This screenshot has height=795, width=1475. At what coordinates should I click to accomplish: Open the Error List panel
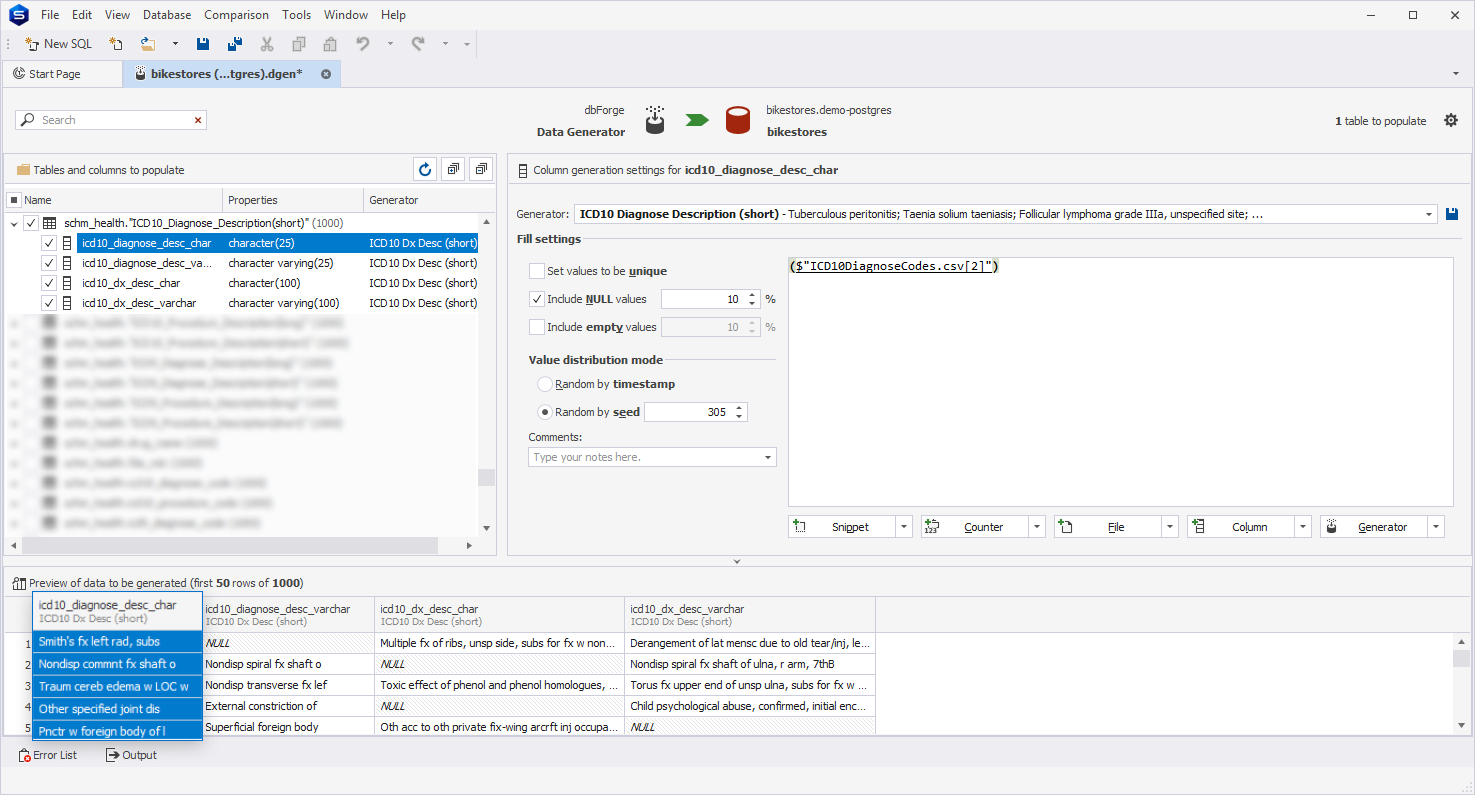coord(46,755)
